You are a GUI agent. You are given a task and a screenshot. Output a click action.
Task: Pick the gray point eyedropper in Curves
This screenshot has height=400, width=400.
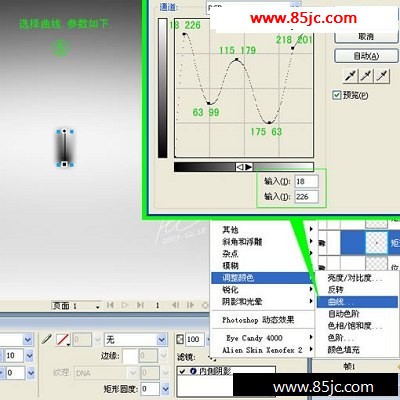pos(366,76)
